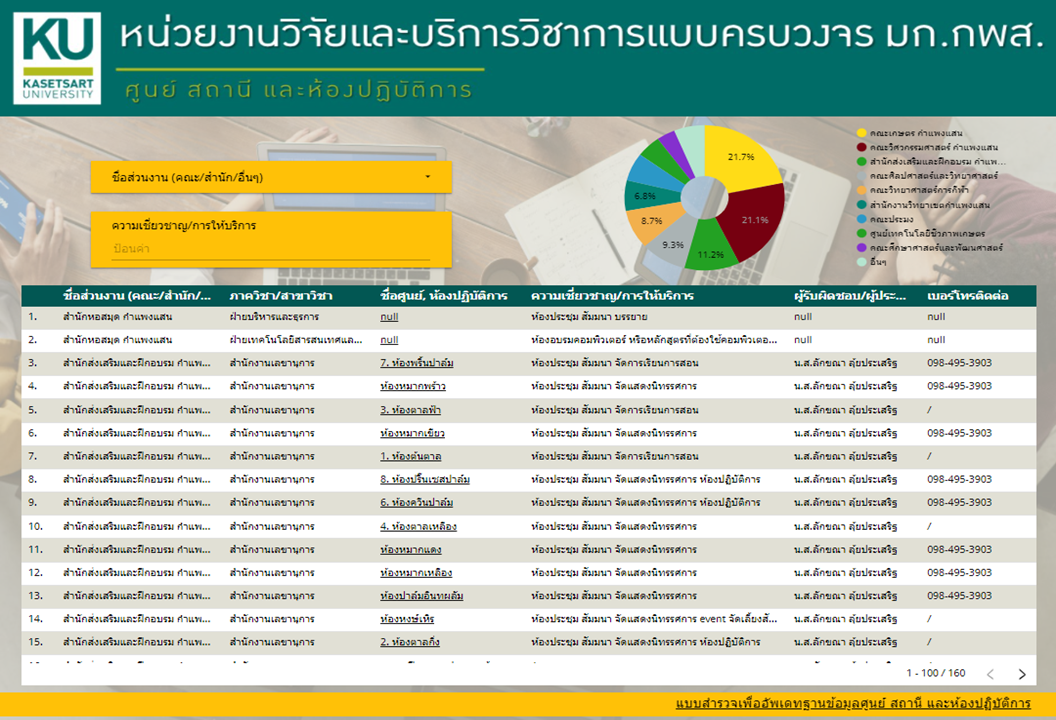Image resolution: width=1056 pixels, height=720 pixels.
Task: Select สำนักหอสมุด กำแพงแสน cell in row 1
Action: click(117, 317)
